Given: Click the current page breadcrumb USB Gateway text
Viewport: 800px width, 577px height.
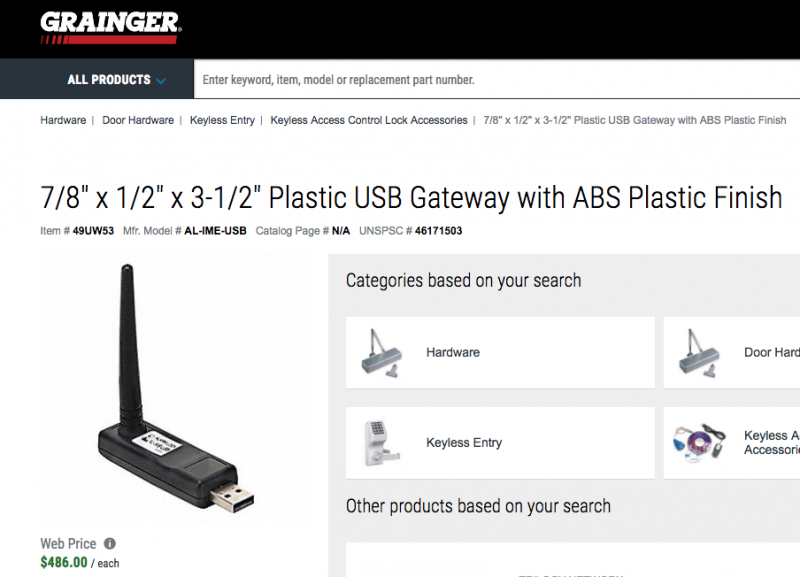Looking at the screenshot, I should [x=635, y=120].
